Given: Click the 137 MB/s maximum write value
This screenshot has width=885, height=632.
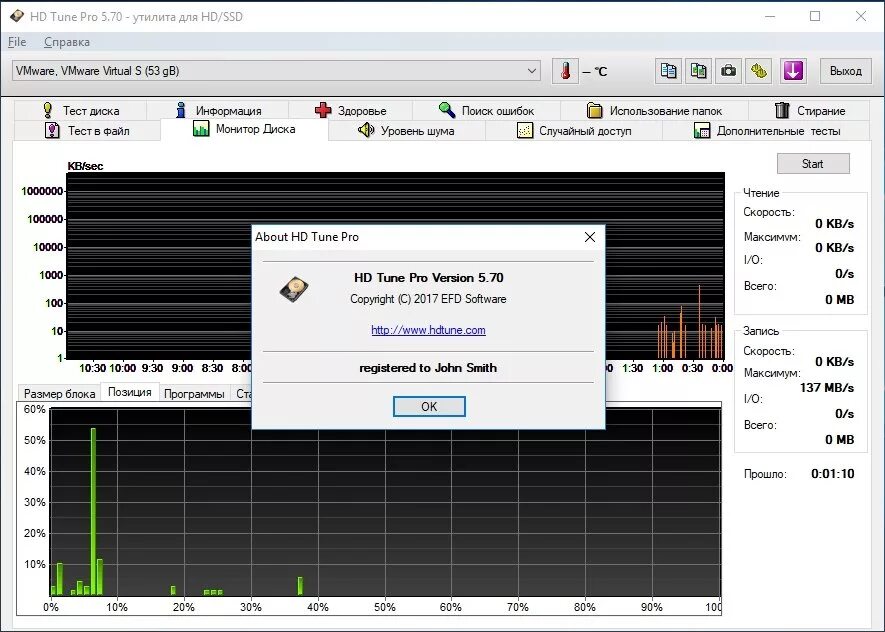Looking at the screenshot, I should (826, 388).
